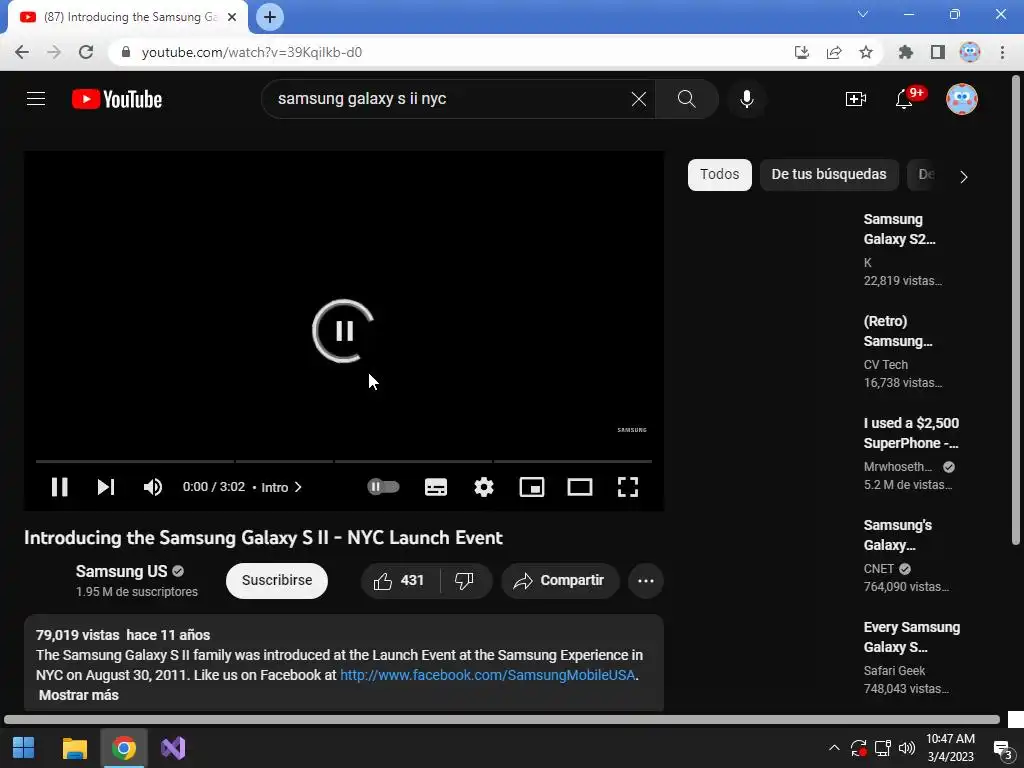Image resolution: width=1024 pixels, height=768 pixels.
Task: Open volume control in system tray
Action: coord(906,748)
